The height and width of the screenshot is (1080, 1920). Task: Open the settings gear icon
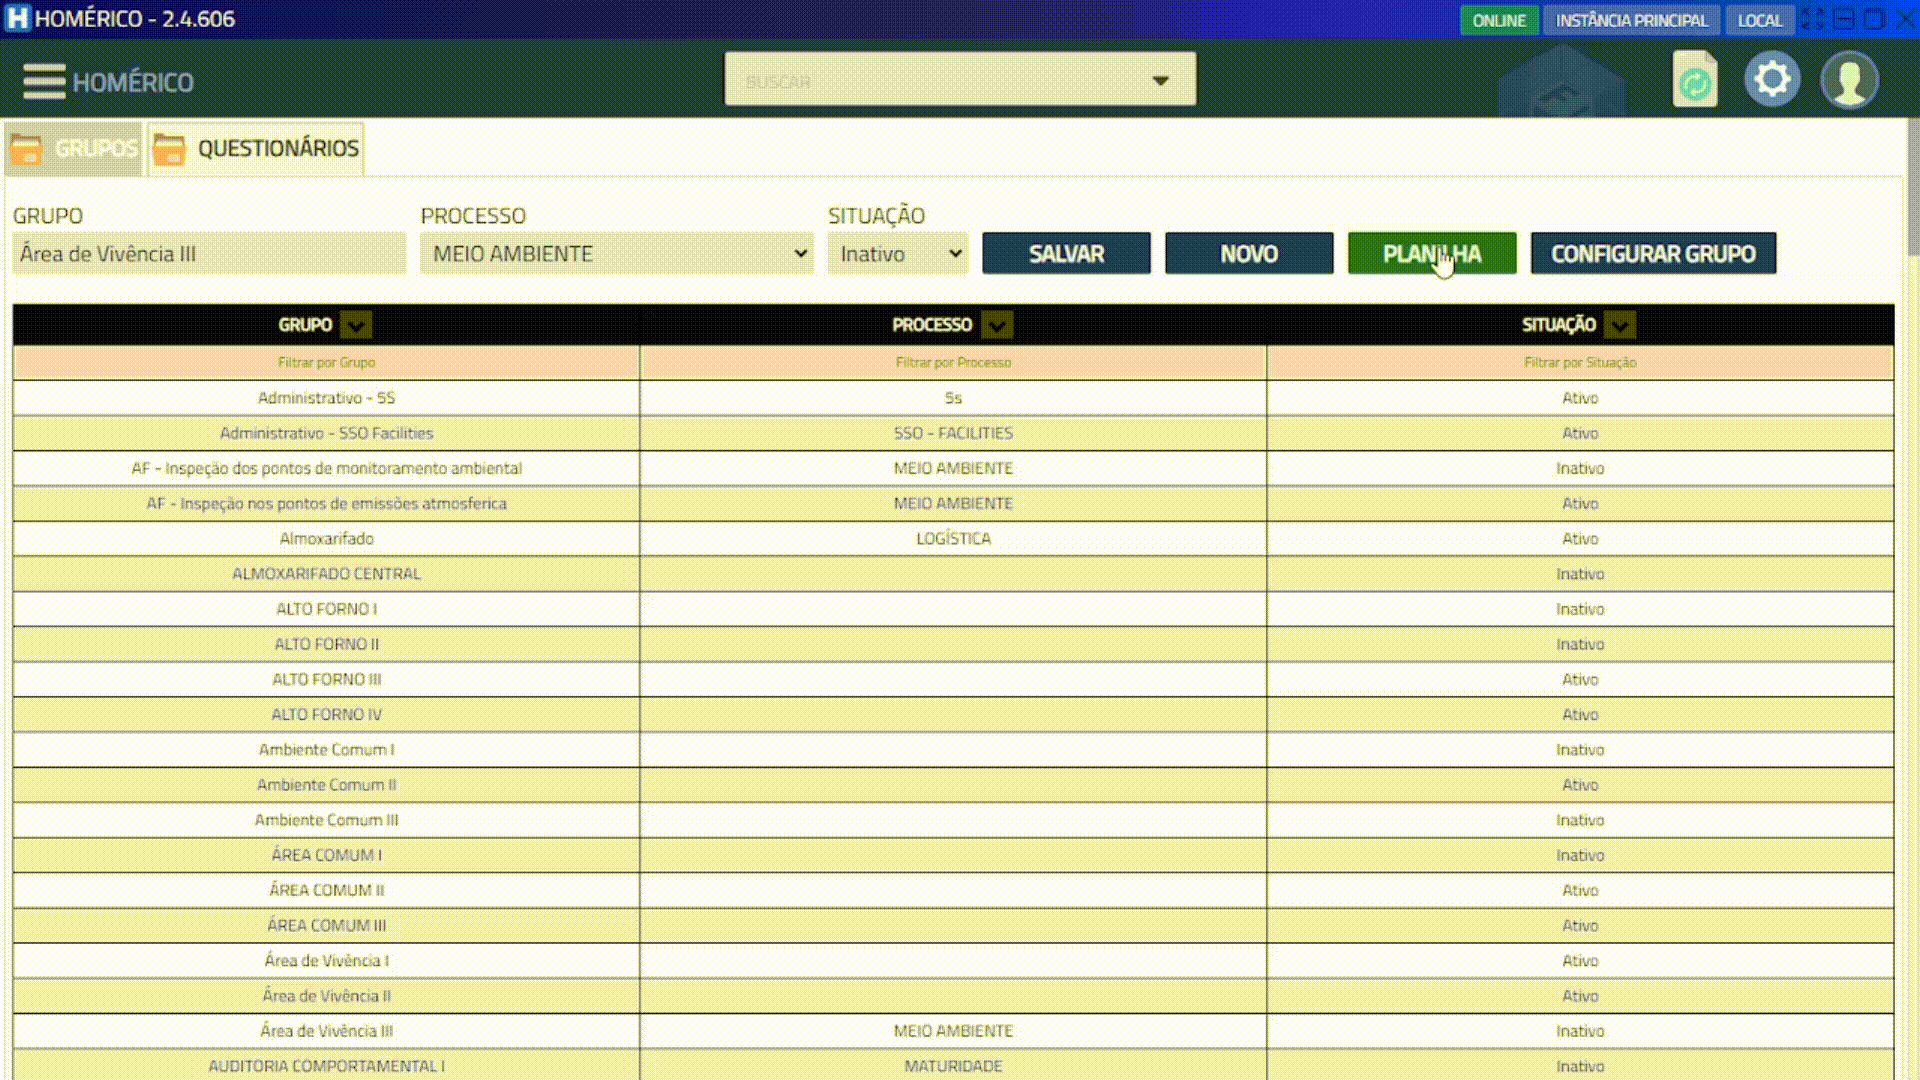[x=1772, y=80]
